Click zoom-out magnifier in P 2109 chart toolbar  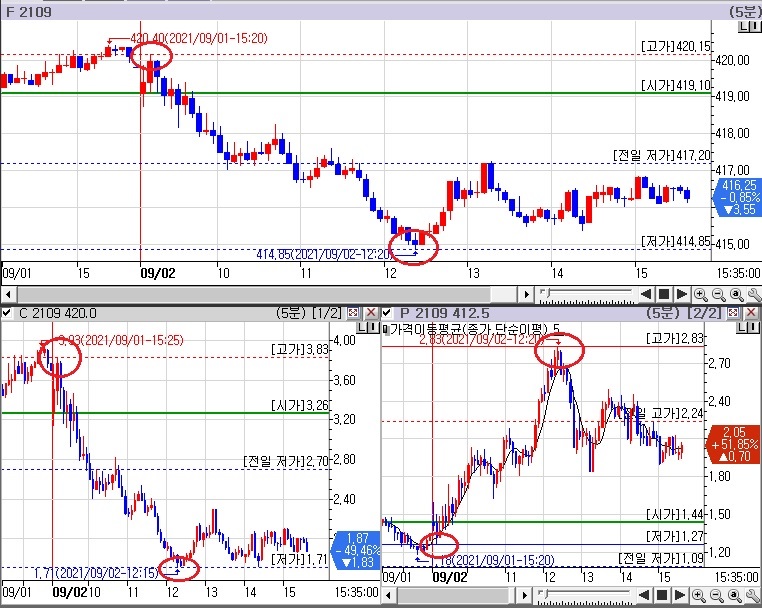[x=716, y=595]
